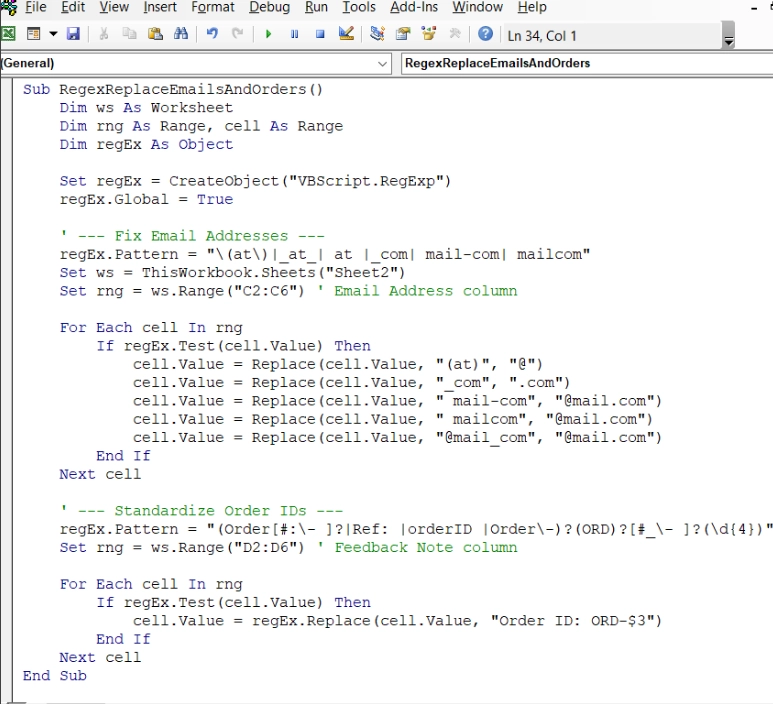This screenshot has height=704, width=773.
Task: Click the Save icon in toolbar
Action: click(x=73, y=35)
